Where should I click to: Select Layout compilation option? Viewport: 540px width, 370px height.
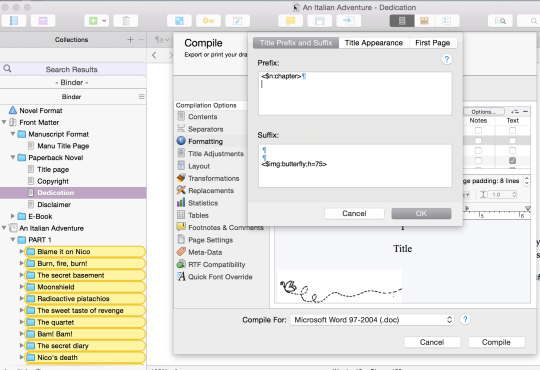pyautogui.click(x=199, y=166)
